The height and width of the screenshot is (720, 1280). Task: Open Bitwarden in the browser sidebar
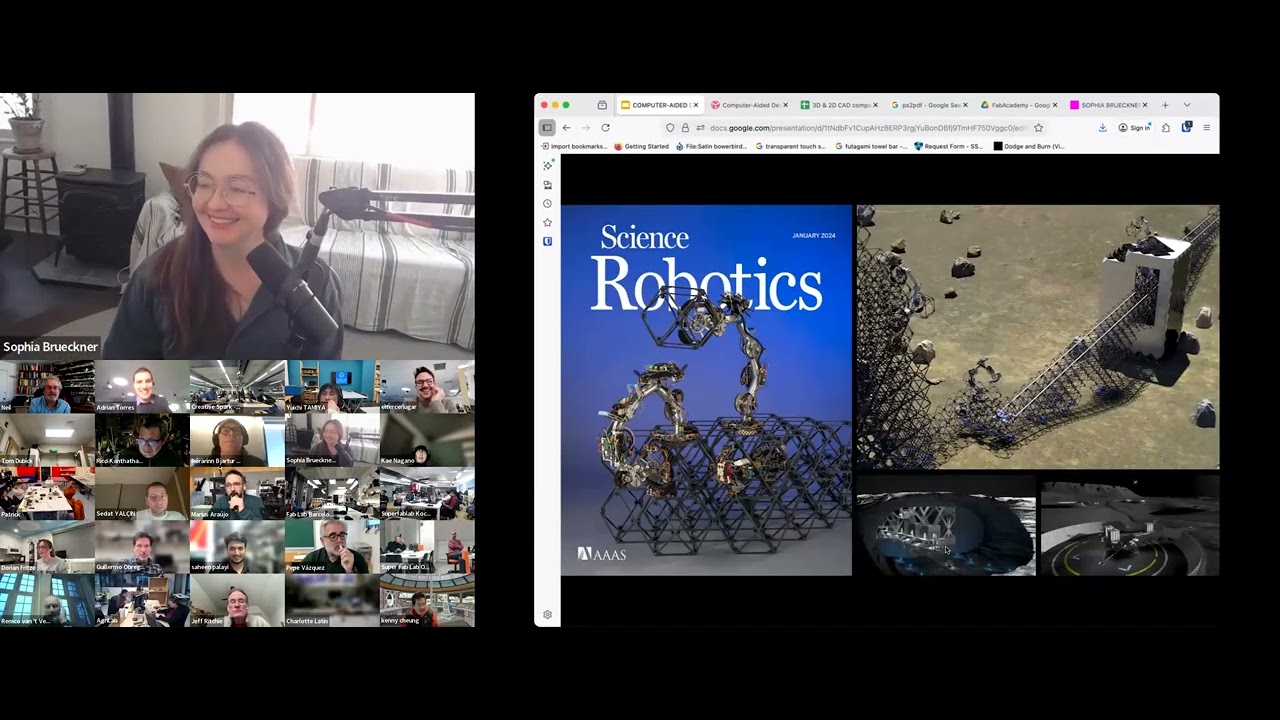point(547,241)
